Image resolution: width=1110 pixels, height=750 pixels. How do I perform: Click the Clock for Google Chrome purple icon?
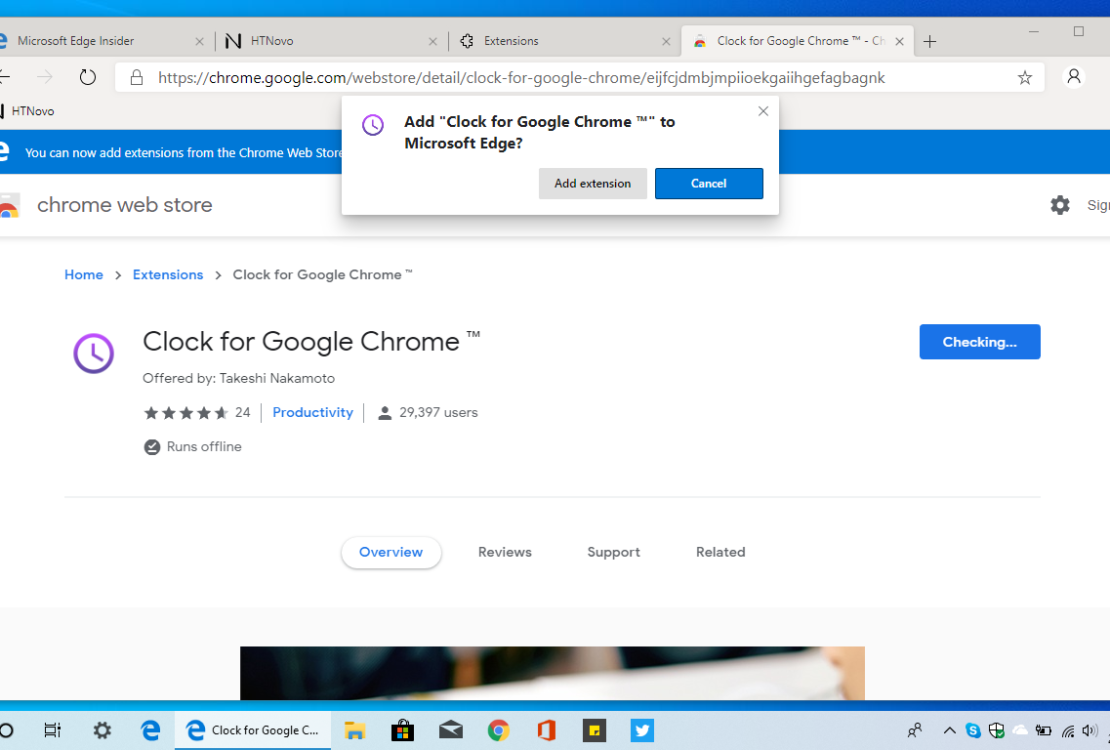tap(93, 353)
